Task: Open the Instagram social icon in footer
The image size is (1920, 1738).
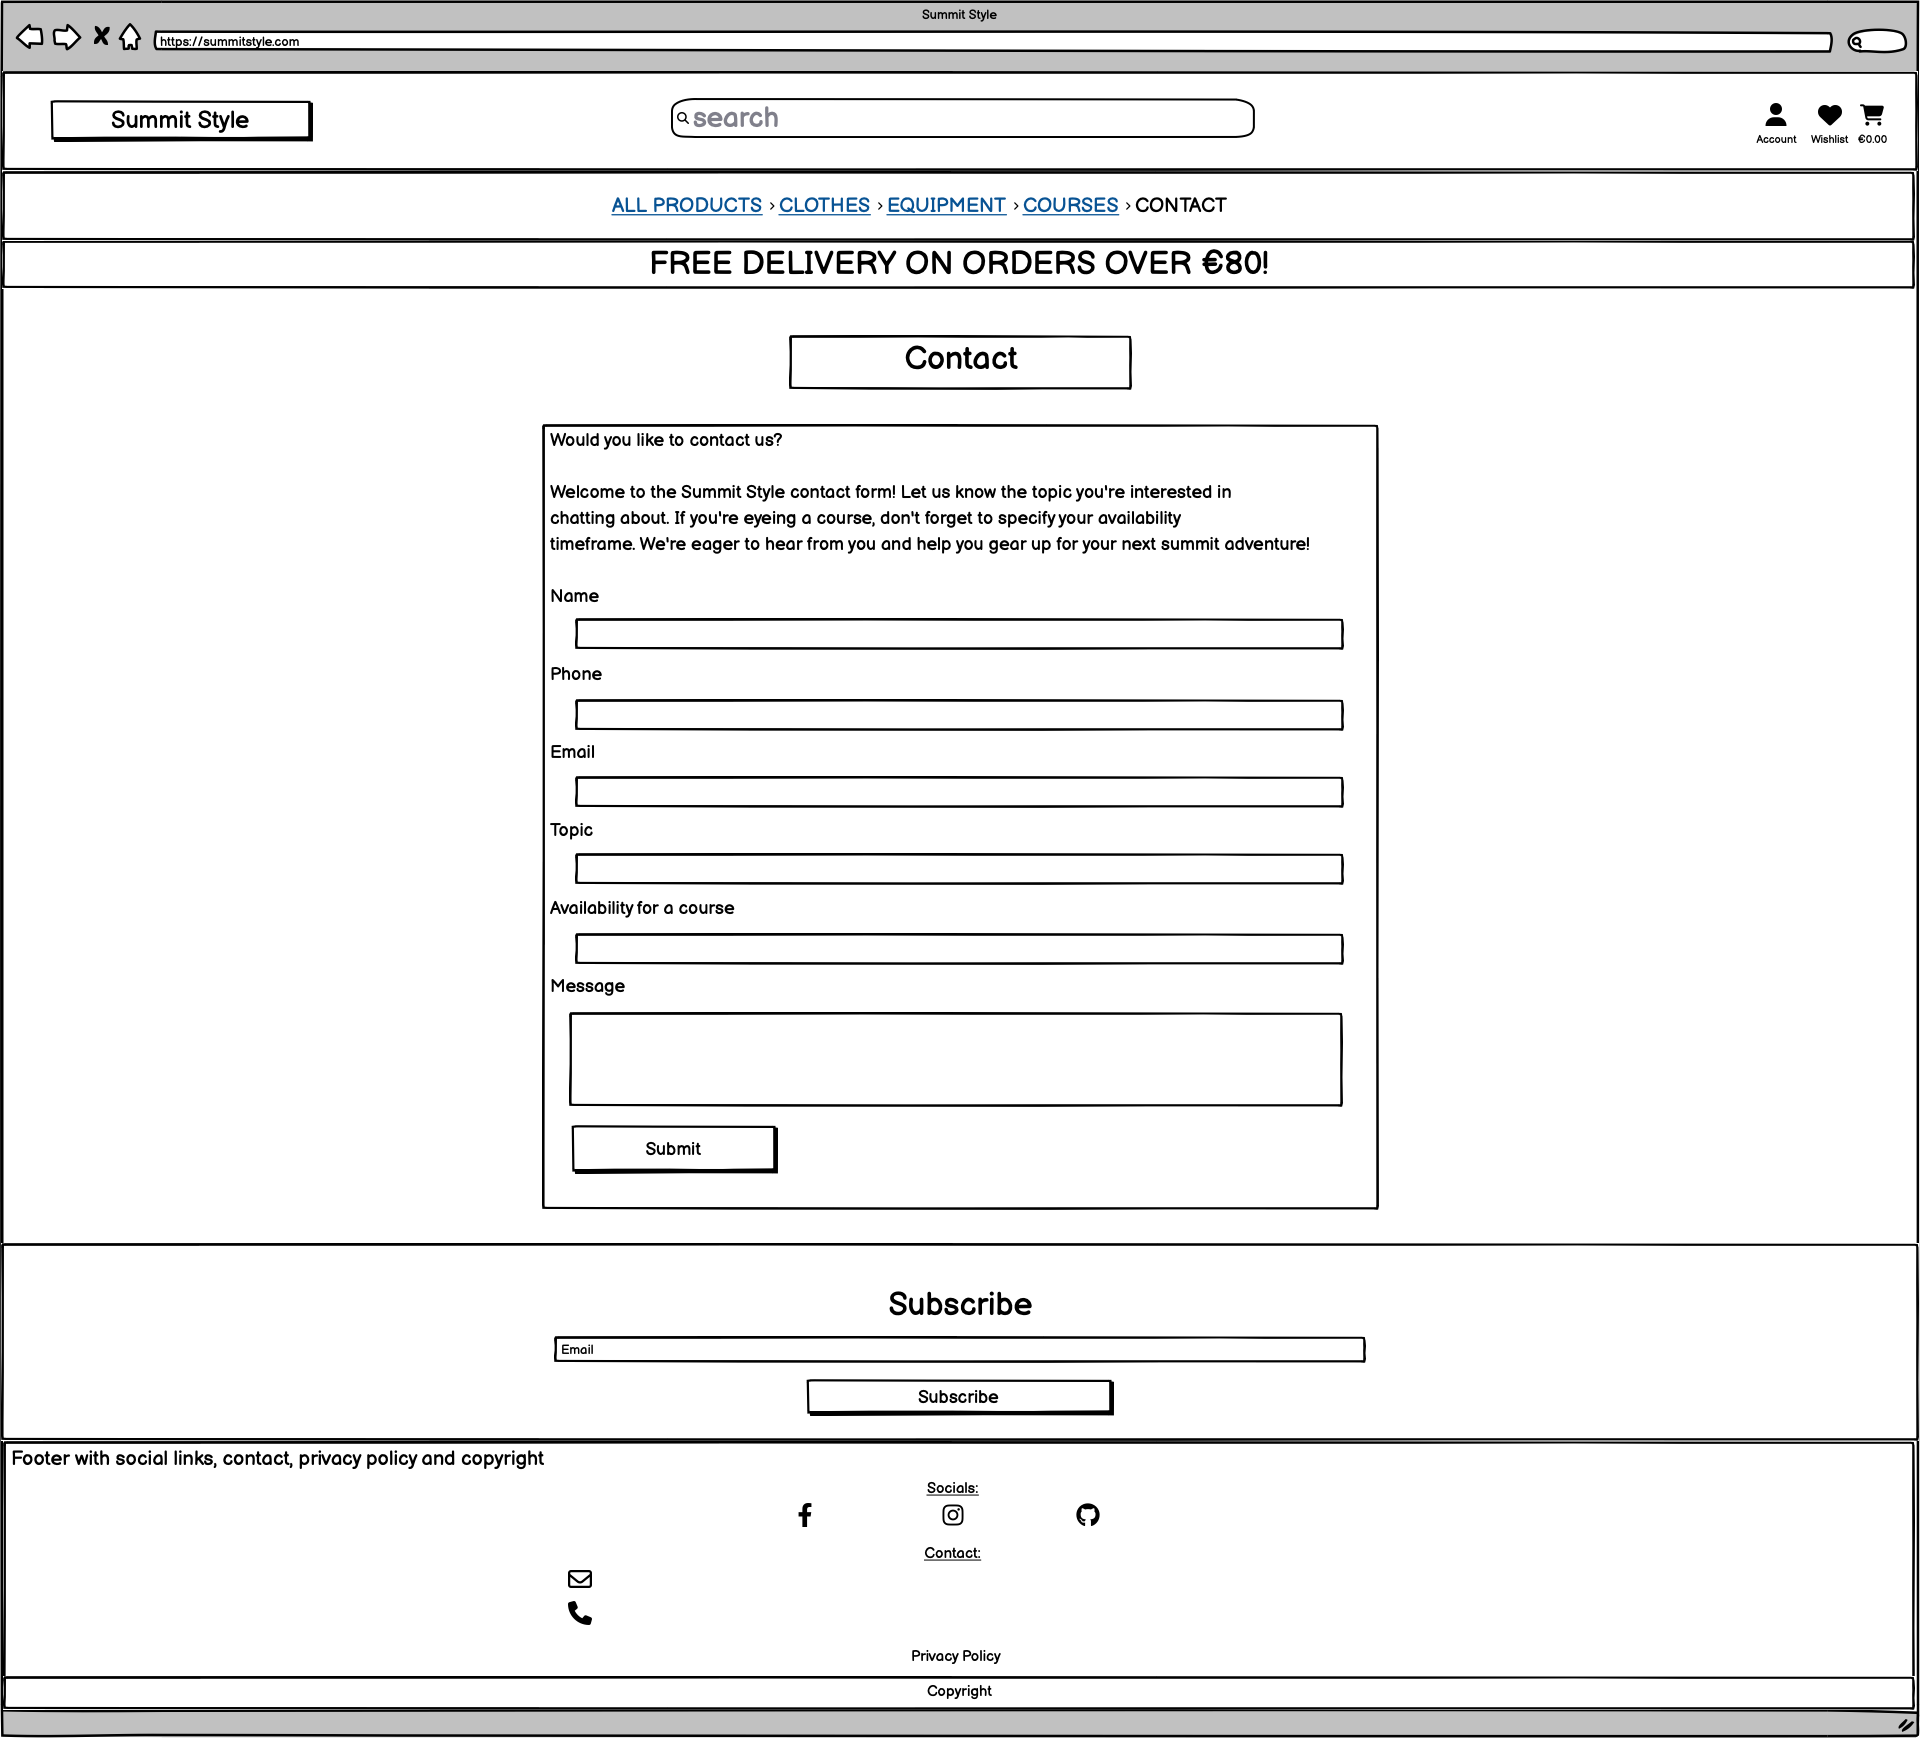Action: tap(953, 1515)
